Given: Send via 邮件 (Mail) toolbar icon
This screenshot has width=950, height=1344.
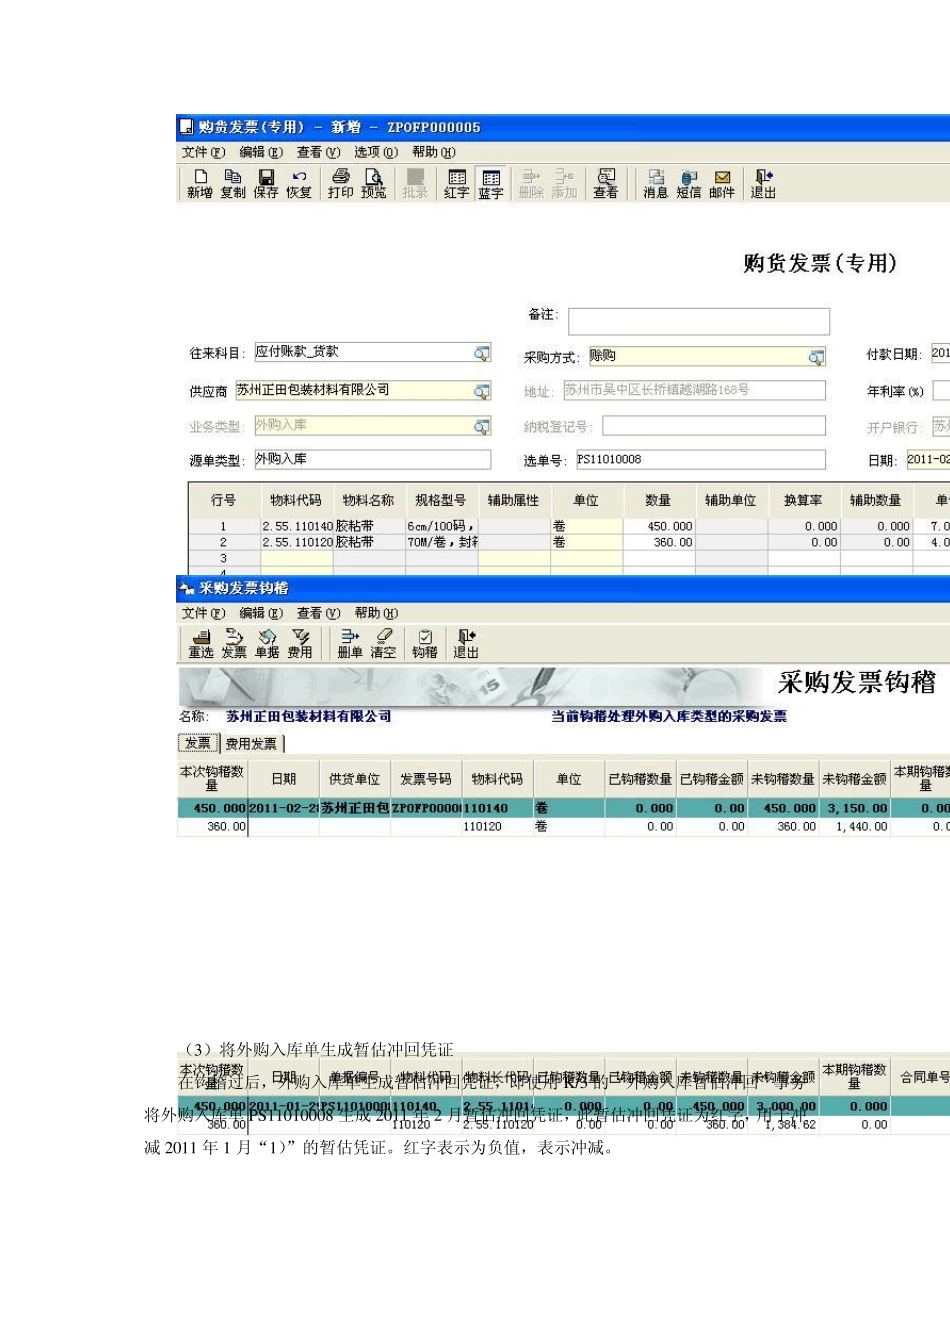Looking at the screenshot, I should point(722,184).
